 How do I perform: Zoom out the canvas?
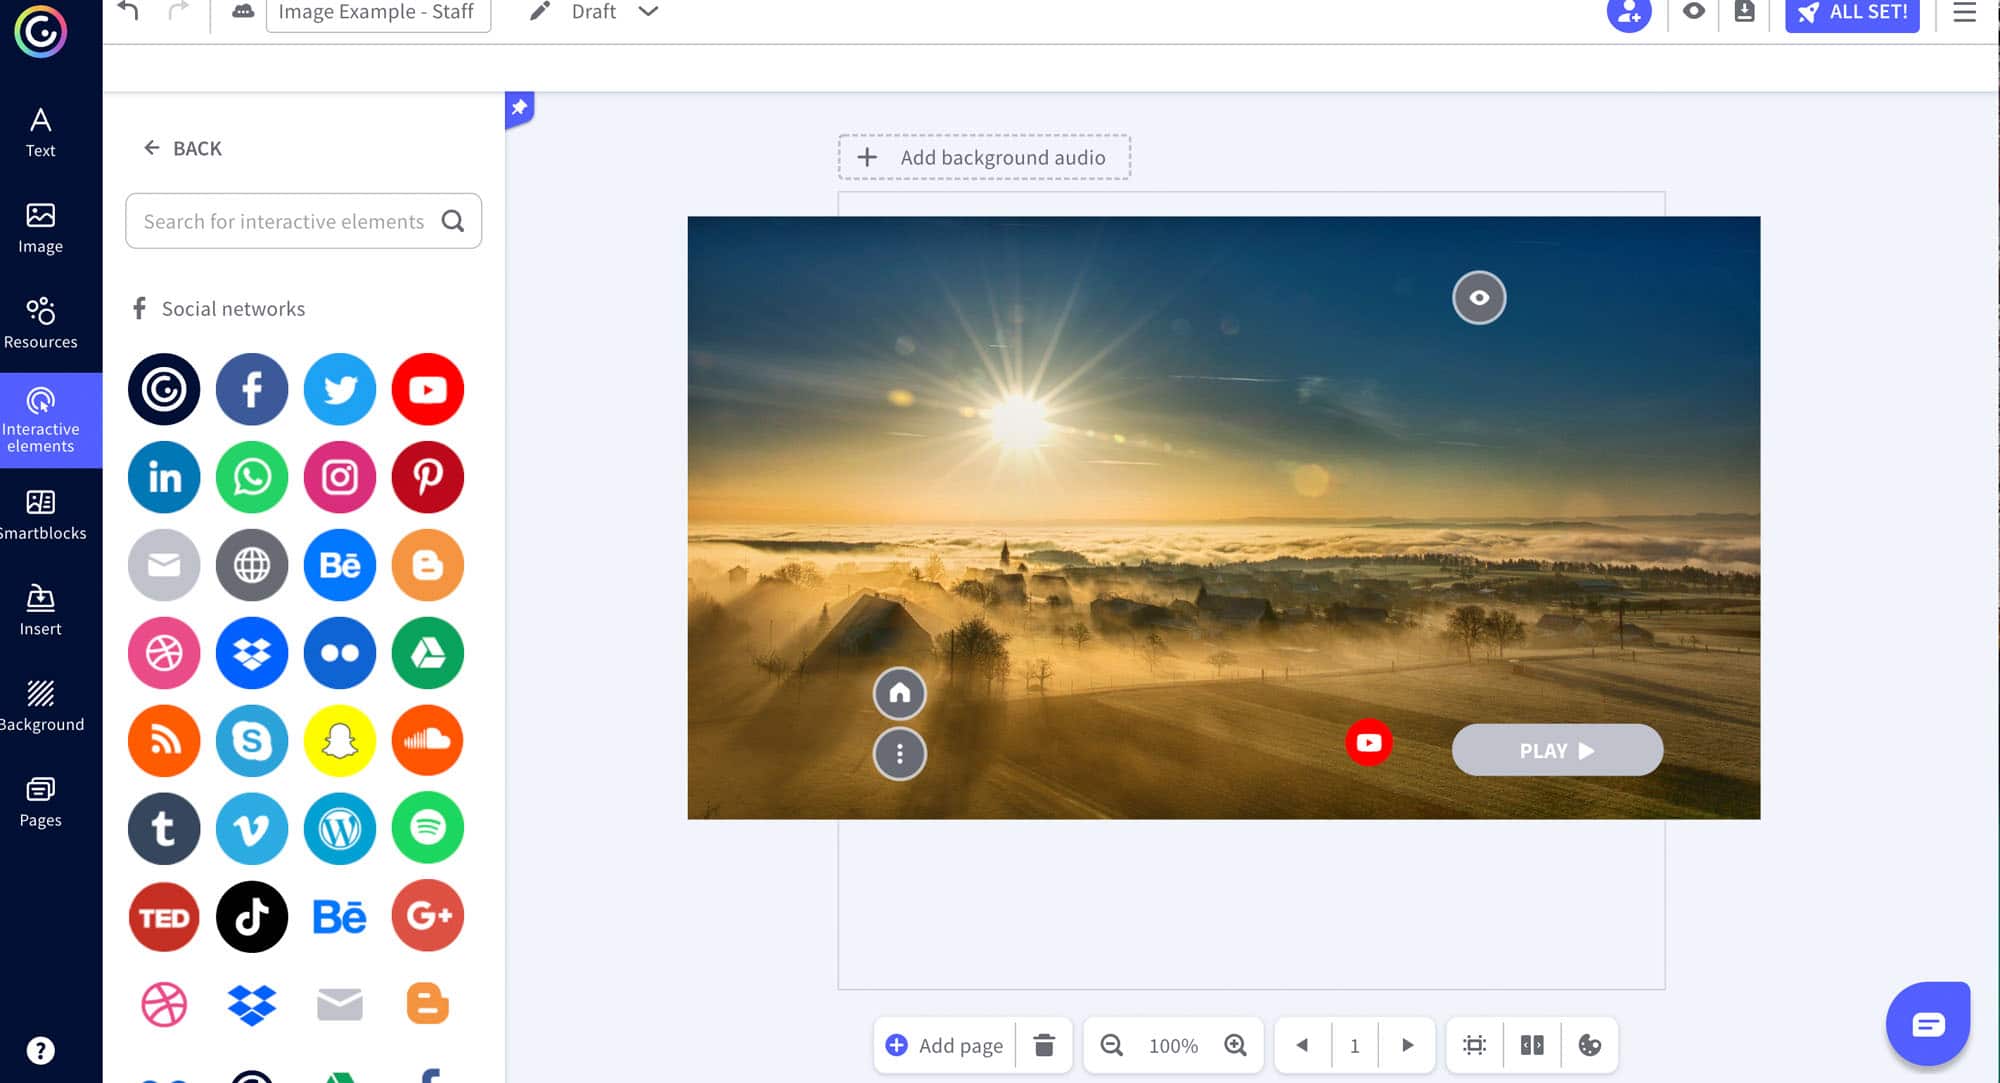tap(1111, 1045)
